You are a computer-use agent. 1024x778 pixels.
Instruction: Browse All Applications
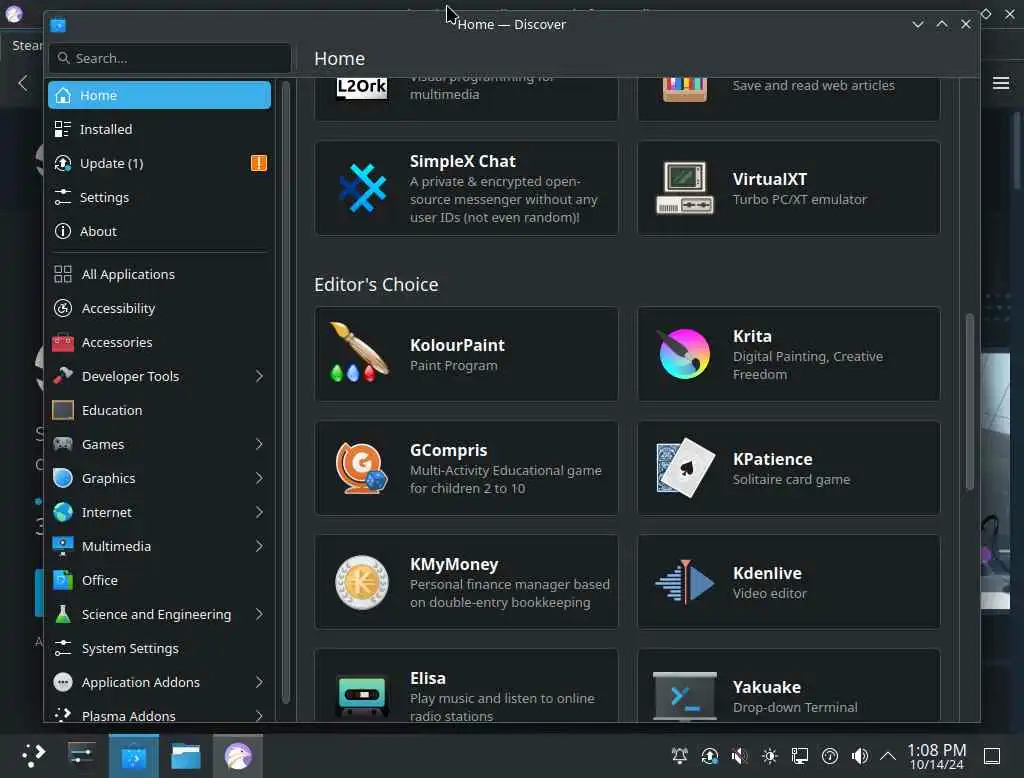[159, 274]
